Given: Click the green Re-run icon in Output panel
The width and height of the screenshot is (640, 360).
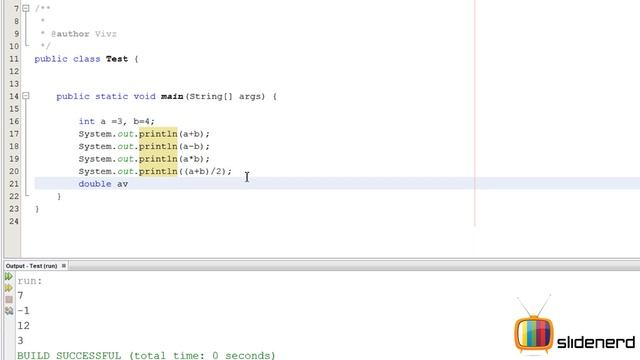Looking at the screenshot, I should (x=8, y=276).
